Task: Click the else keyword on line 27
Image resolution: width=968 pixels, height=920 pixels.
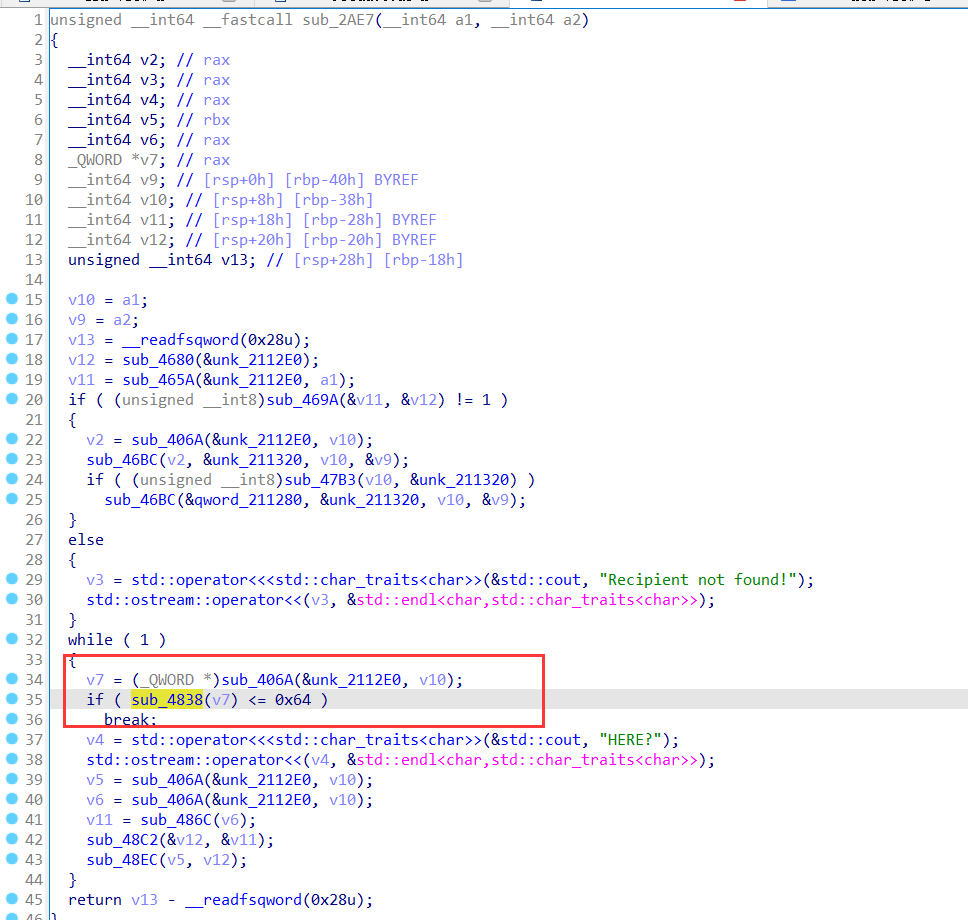Action: [86, 540]
